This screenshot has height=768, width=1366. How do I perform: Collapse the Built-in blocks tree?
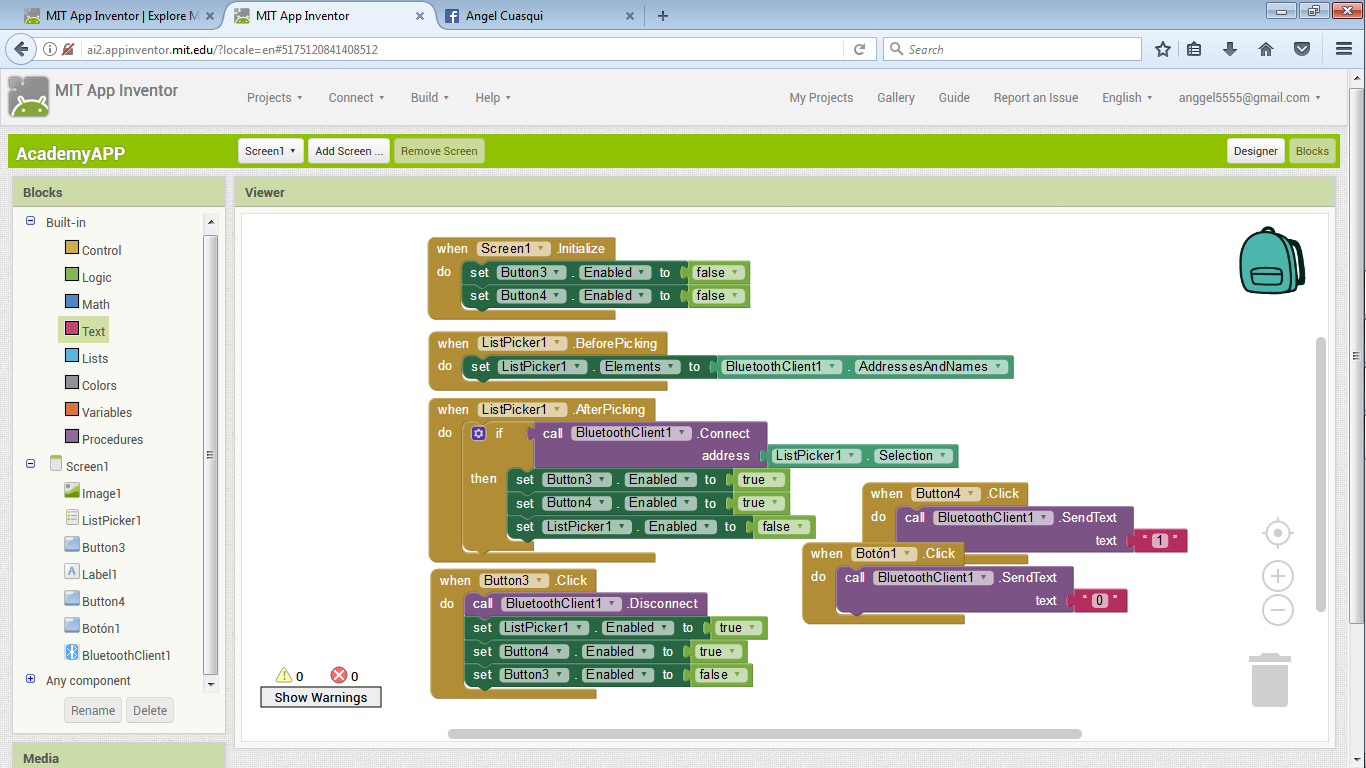(31, 221)
